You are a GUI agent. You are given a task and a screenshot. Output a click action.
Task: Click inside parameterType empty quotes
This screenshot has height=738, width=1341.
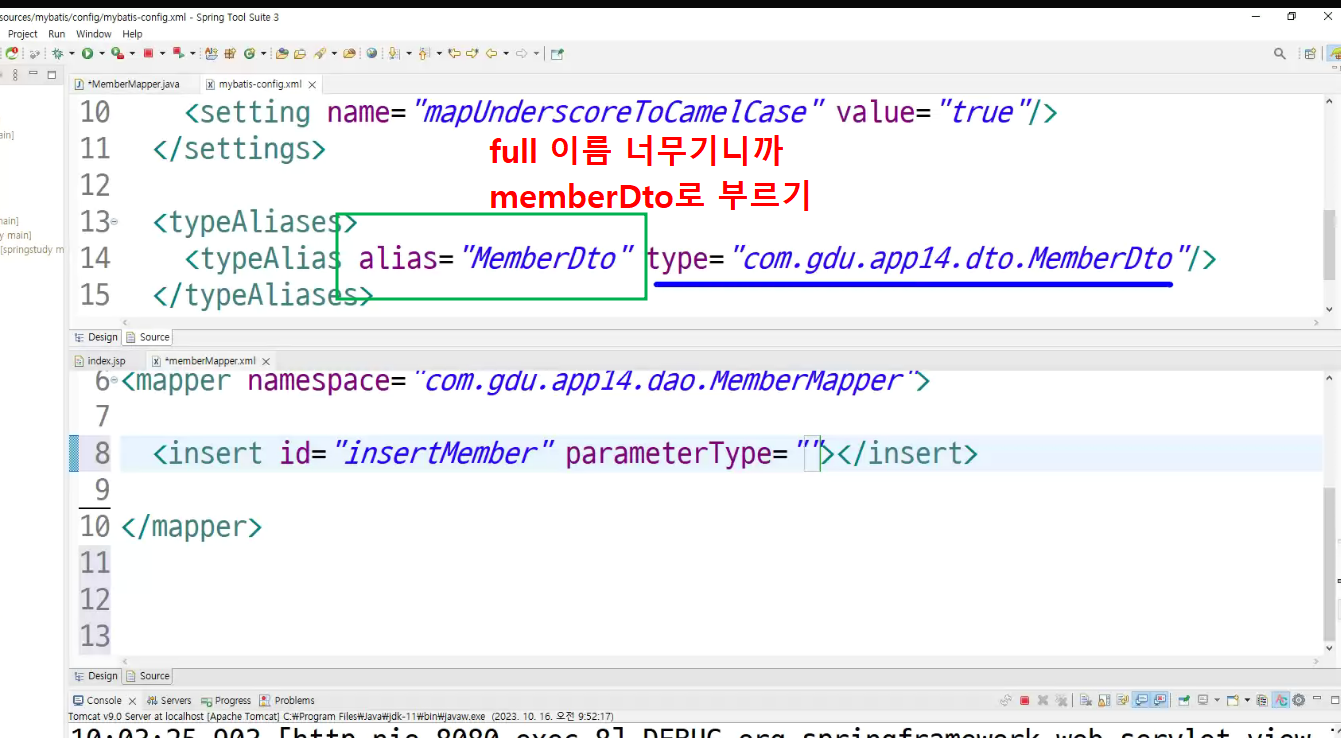(809, 454)
